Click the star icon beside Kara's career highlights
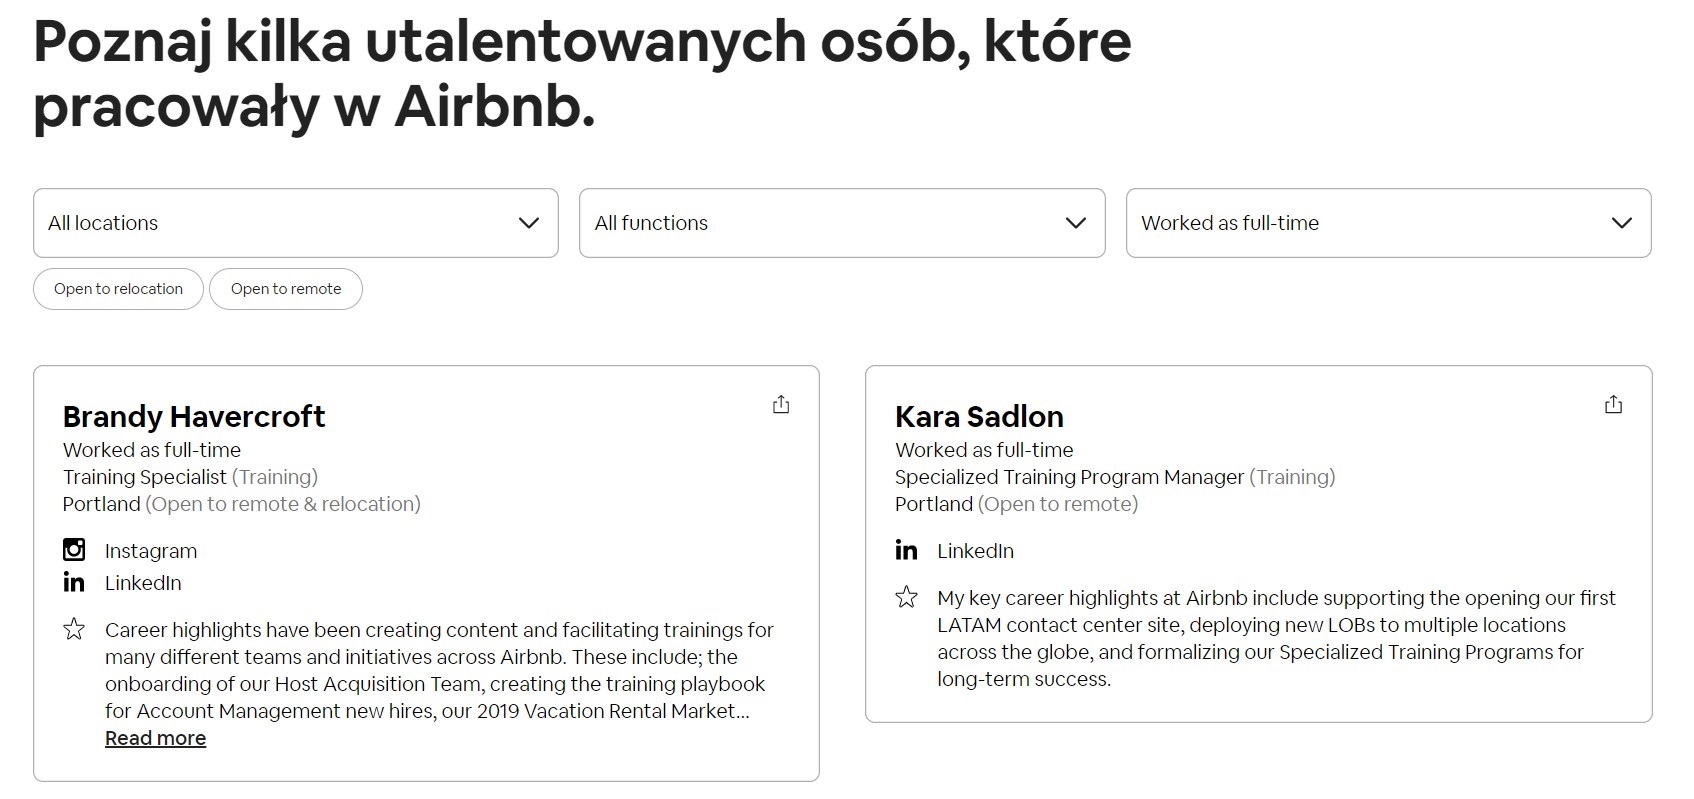 [906, 597]
